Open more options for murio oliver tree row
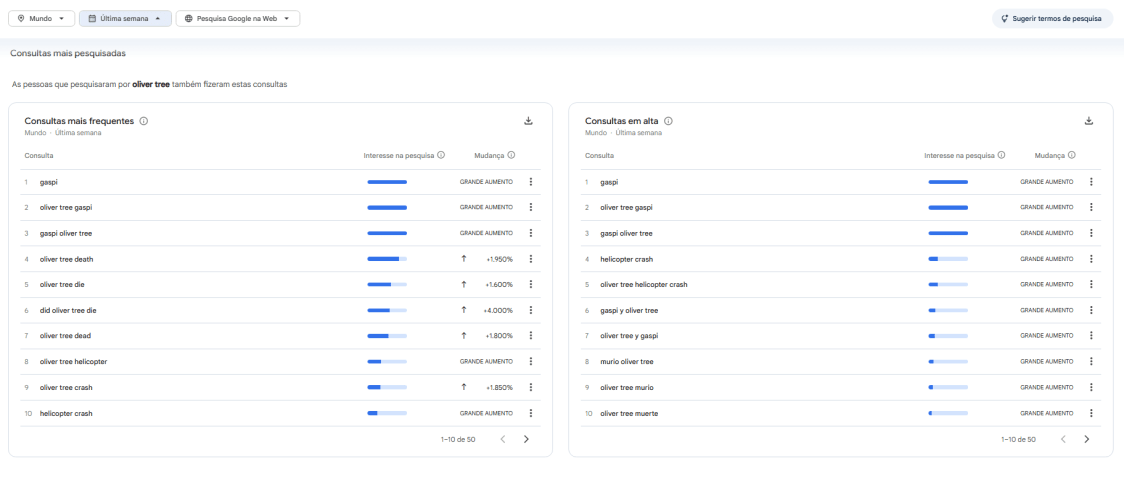1124x477 pixels. (1091, 362)
